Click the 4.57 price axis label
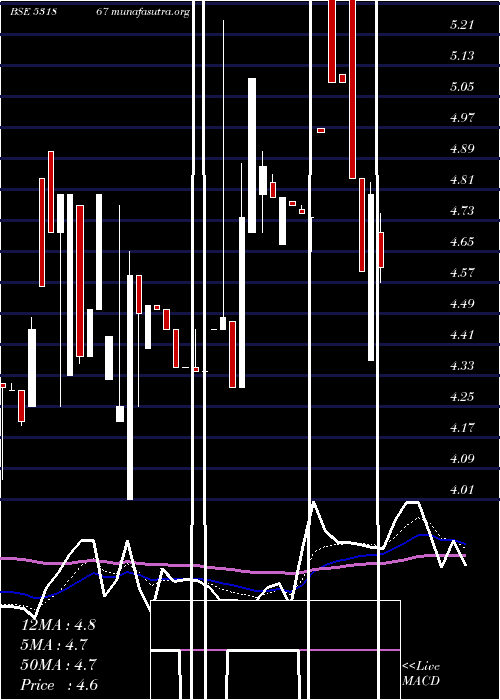The height and width of the screenshot is (700, 500). click(x=462, y=273)
